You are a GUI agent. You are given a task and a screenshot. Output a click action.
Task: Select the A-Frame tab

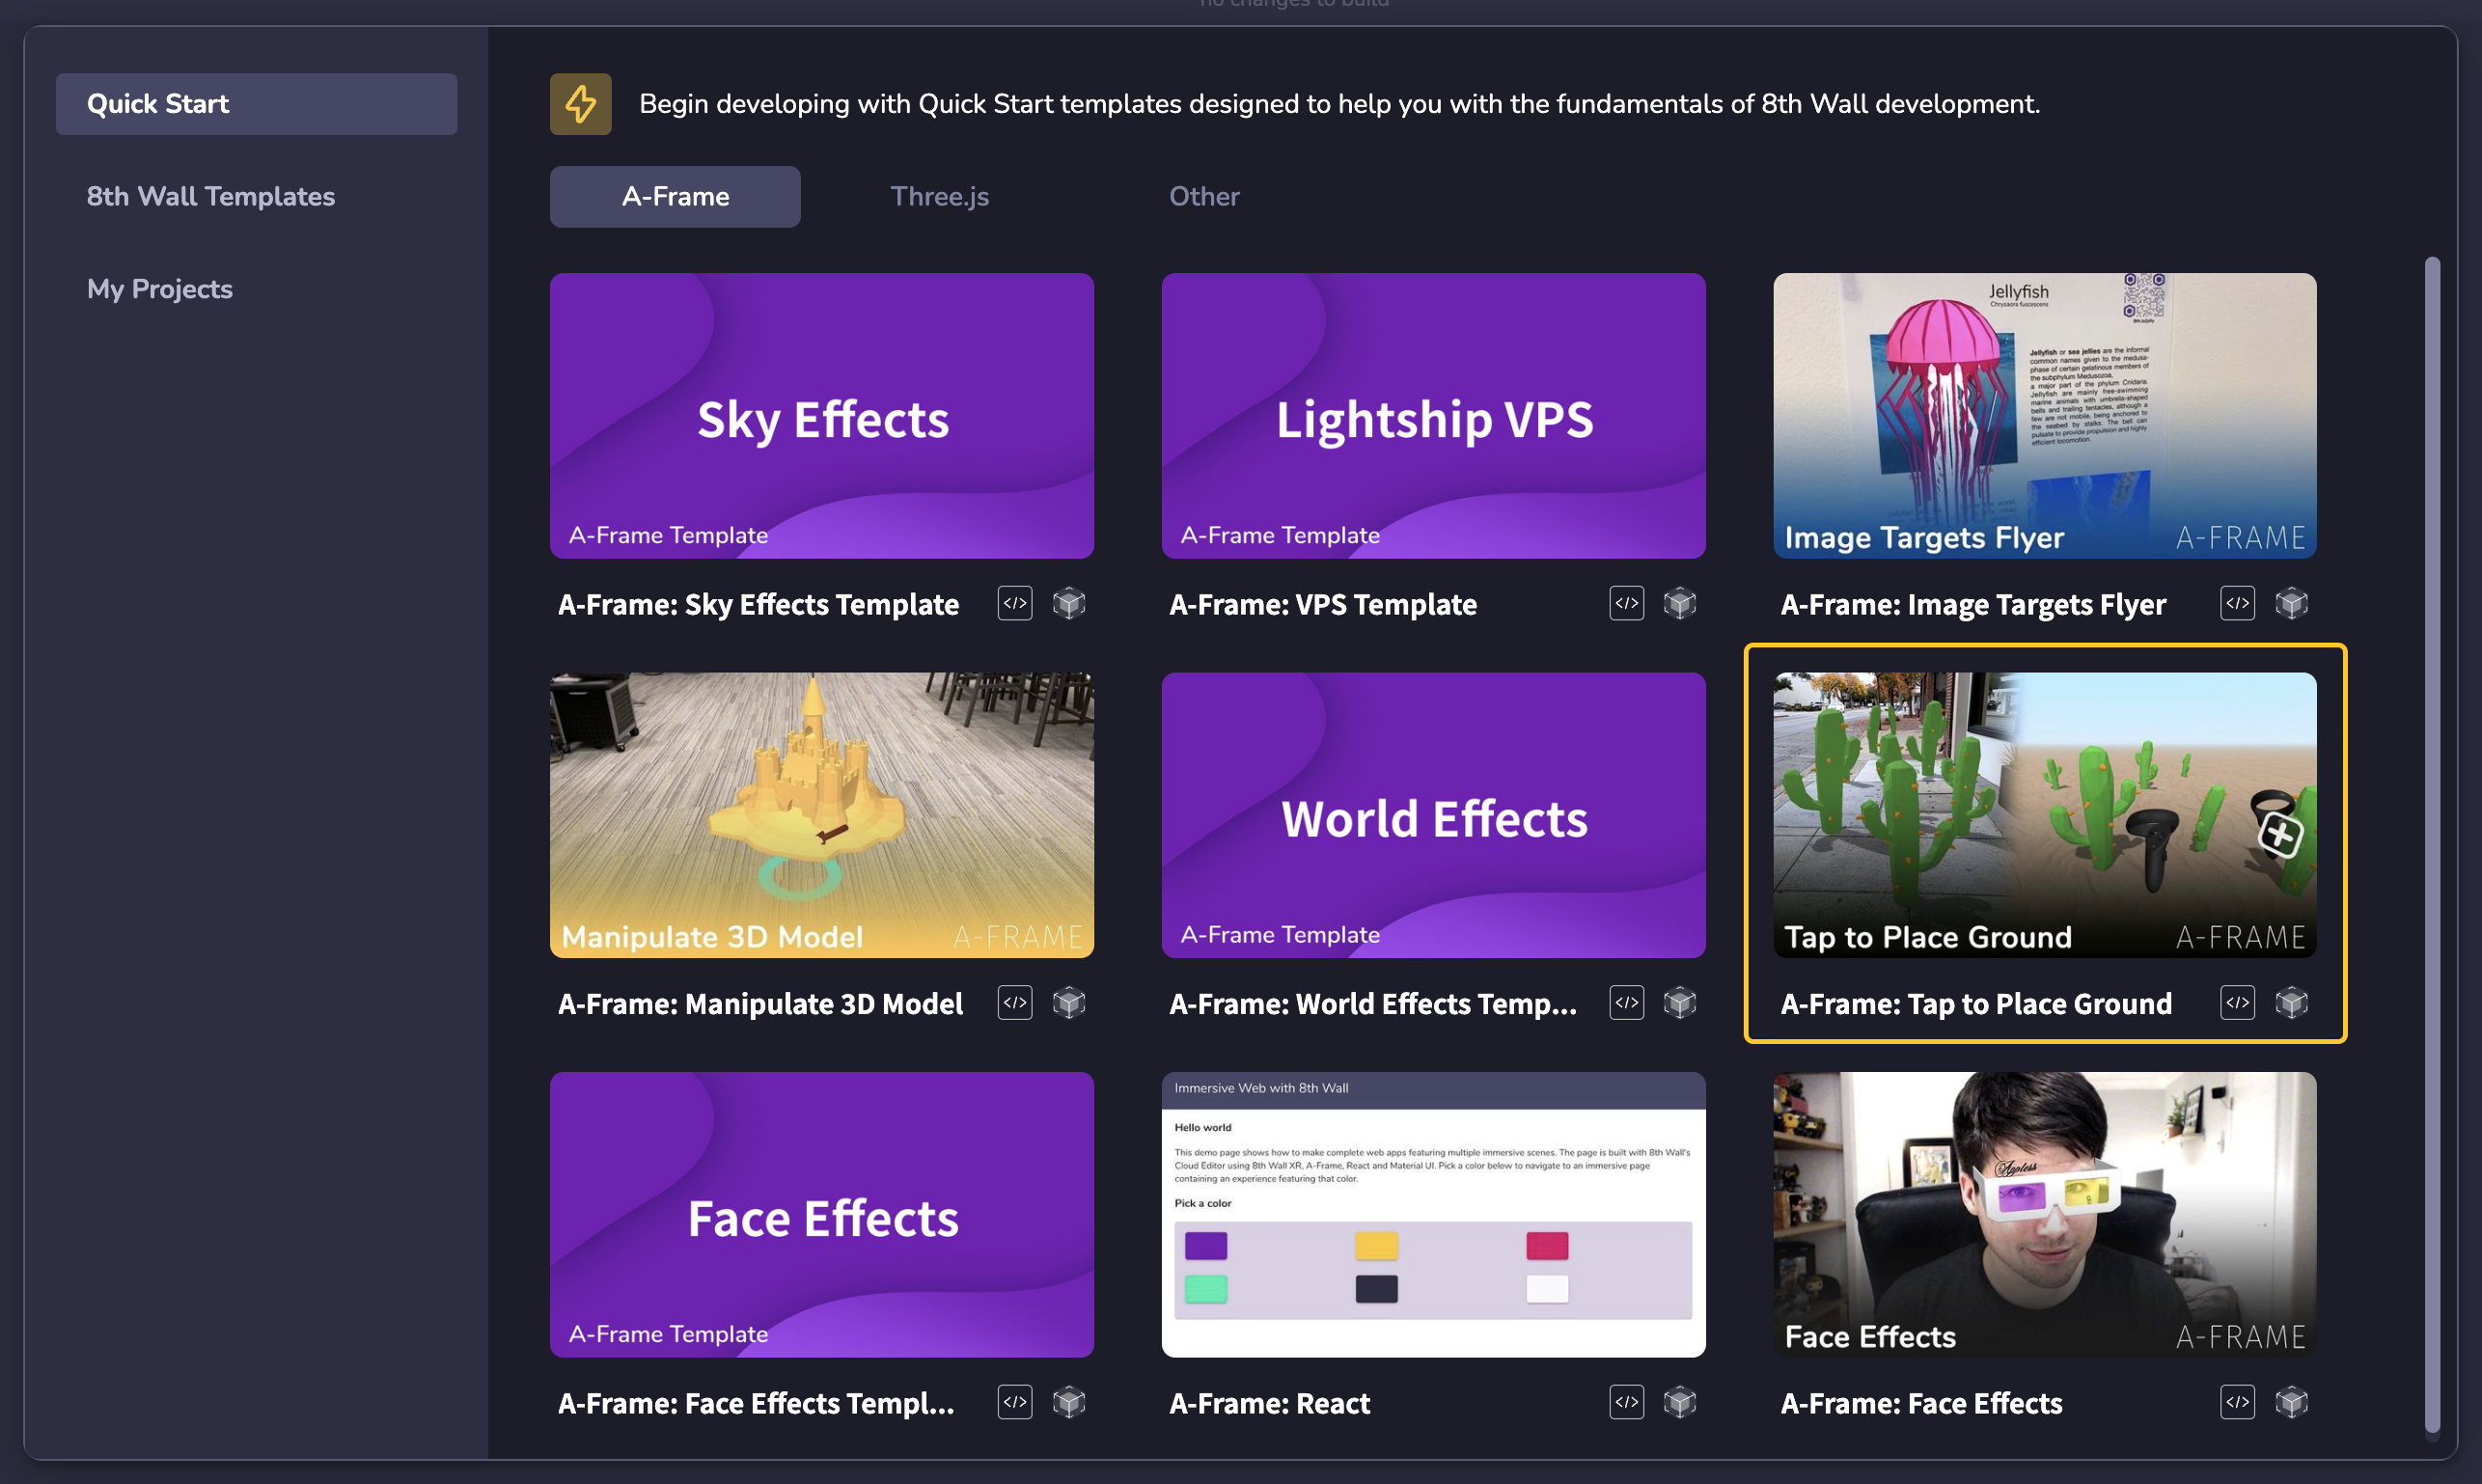point(675,196)
